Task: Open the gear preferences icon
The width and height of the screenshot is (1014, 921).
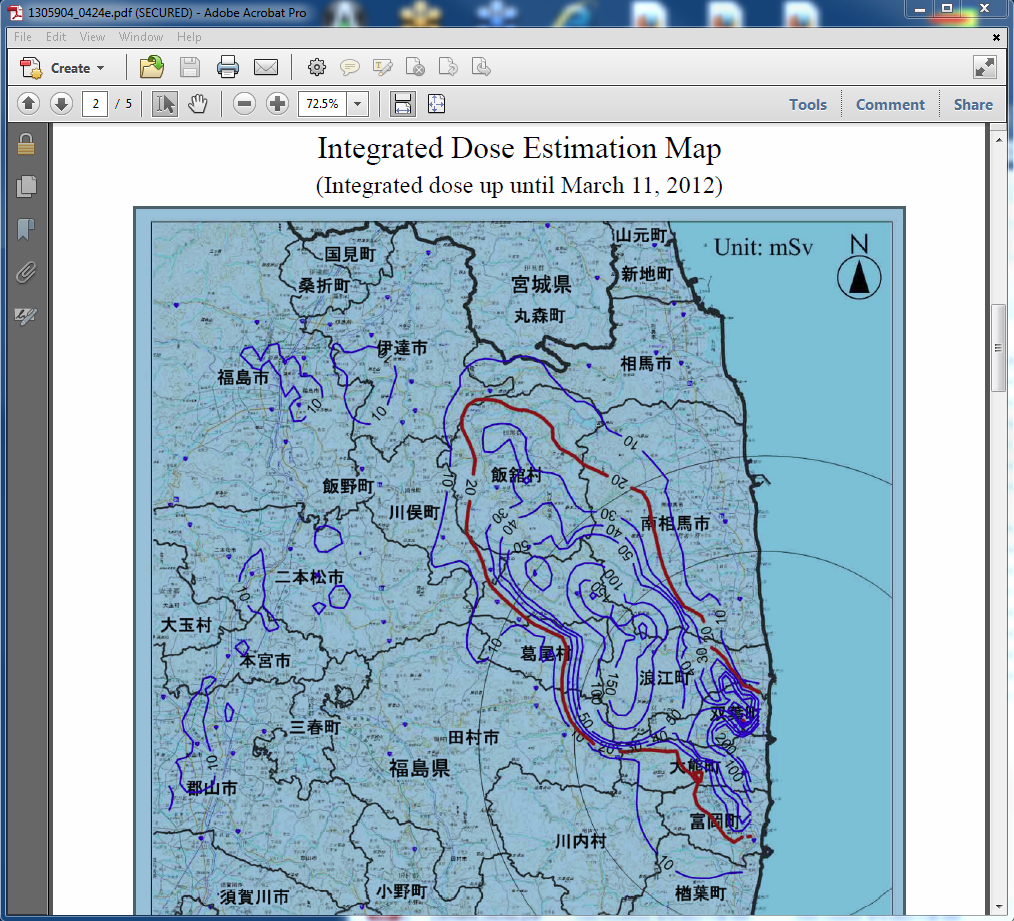Action: coord(316,67)
